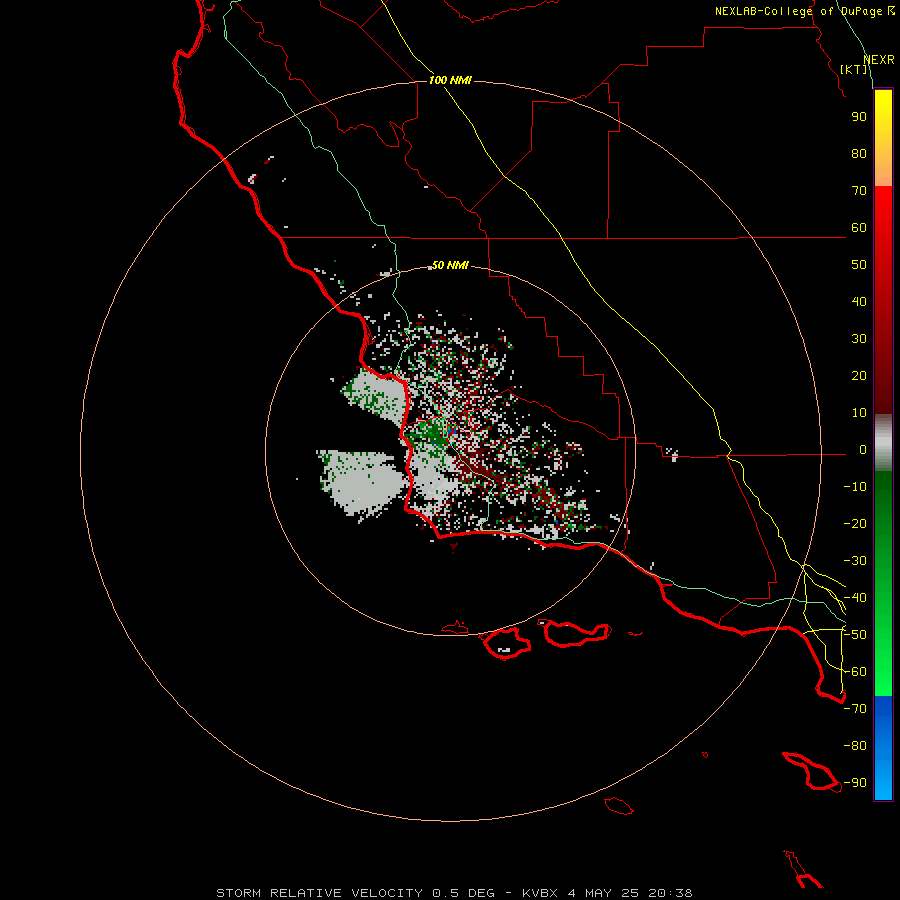This screenshot has height=900, width=900.
Task: Click the blue bottom segment of color bar
Action: coord(883,748)
